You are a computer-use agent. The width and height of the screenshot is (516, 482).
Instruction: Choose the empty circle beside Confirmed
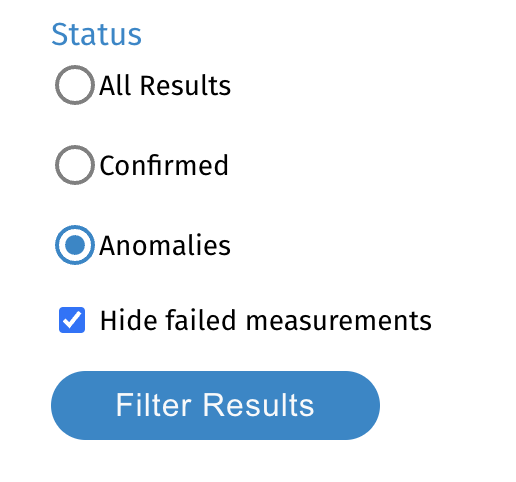click(x=75, y=165)
